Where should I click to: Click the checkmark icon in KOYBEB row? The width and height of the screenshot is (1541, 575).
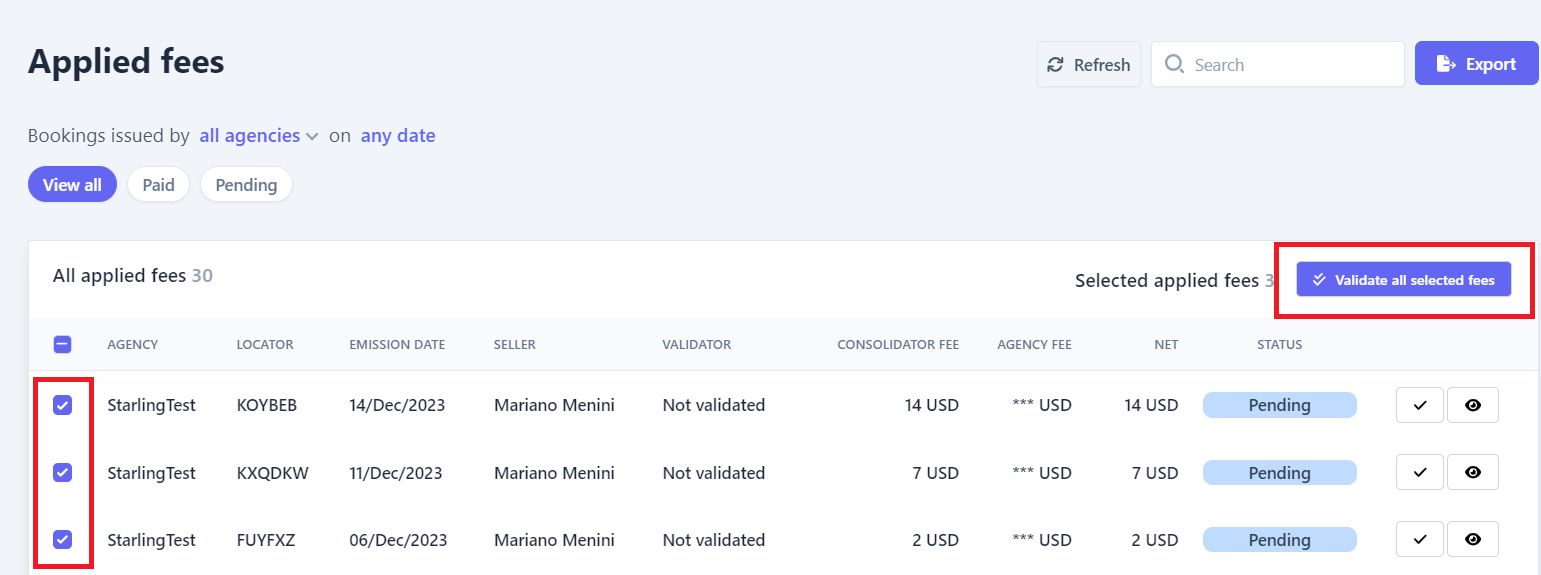tap(1420, 405)
